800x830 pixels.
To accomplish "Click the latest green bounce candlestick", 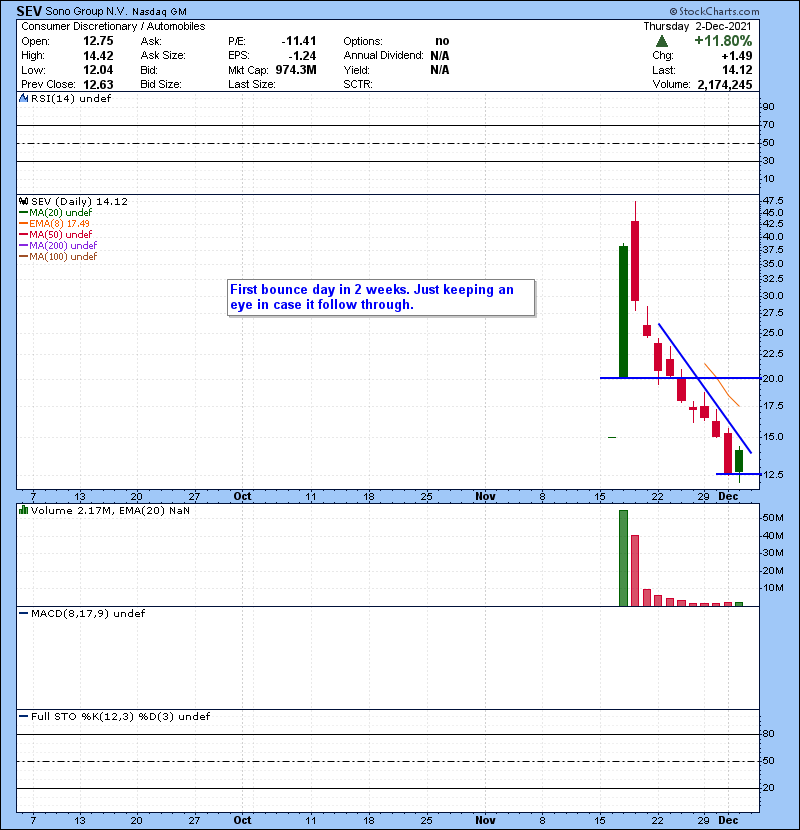I will [x=739, y=461].
